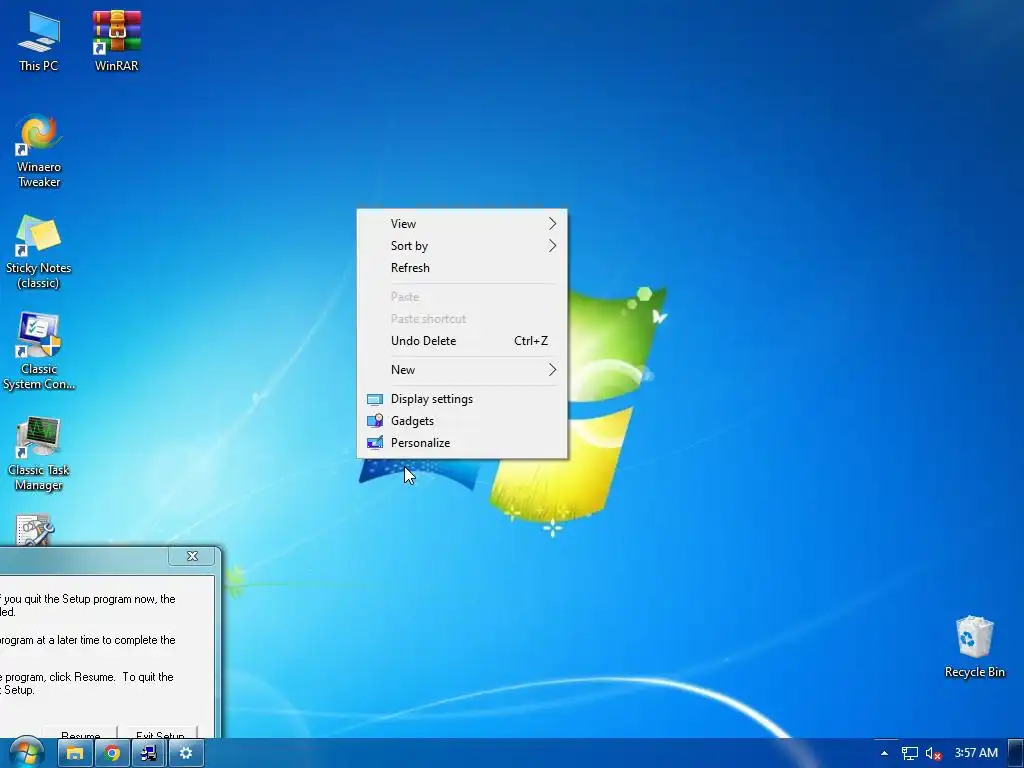Expand the Sort by submenu
This screenshot has width=1024, height=768.
(x=462, y=246)
